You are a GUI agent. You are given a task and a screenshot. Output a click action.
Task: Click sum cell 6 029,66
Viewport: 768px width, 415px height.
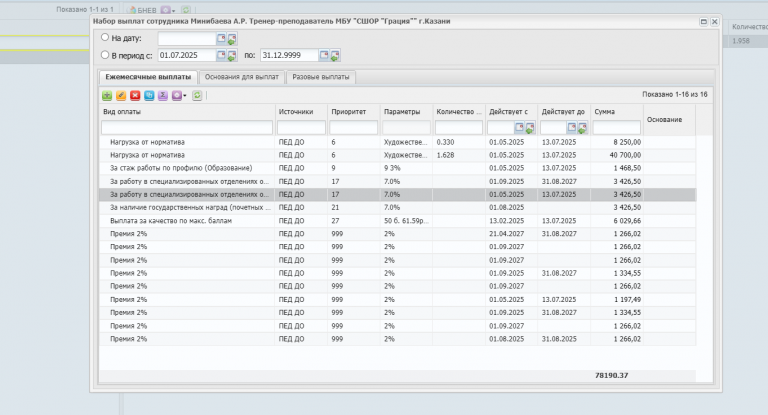627,221
